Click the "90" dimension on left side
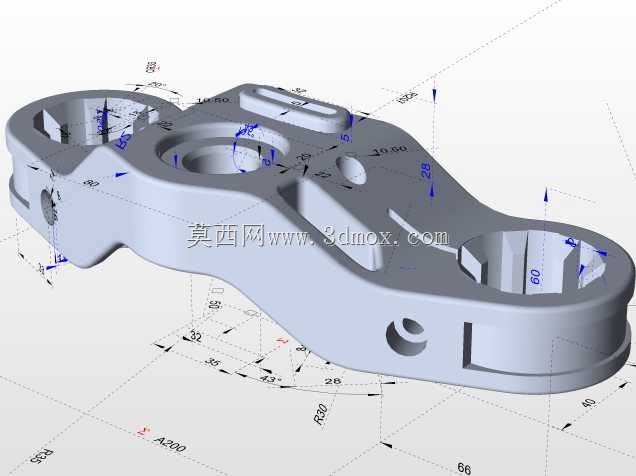The image size is (636, 476). pyautogui.click(x=91, y=183)
